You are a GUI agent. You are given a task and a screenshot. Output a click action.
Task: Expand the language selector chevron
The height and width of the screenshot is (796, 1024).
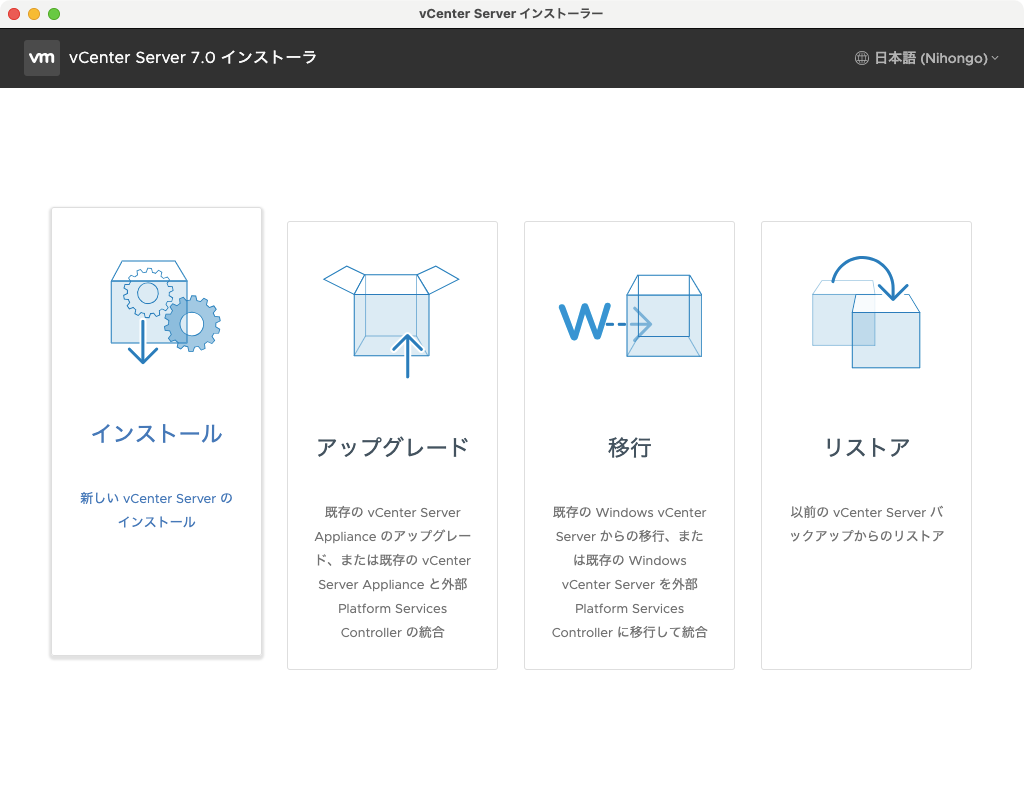click(x=995, y=58)
